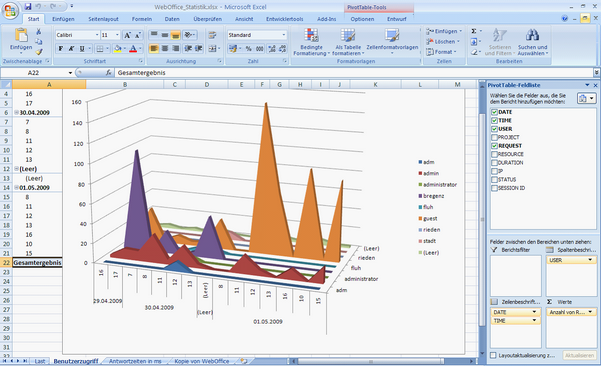Viewport: 601px width, 366px height.
Task: Switch to the Formeln ribbon tab
Action: point(142,19)
